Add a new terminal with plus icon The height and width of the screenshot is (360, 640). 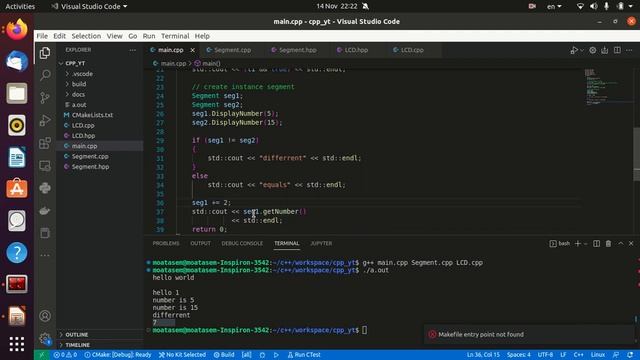578,244
